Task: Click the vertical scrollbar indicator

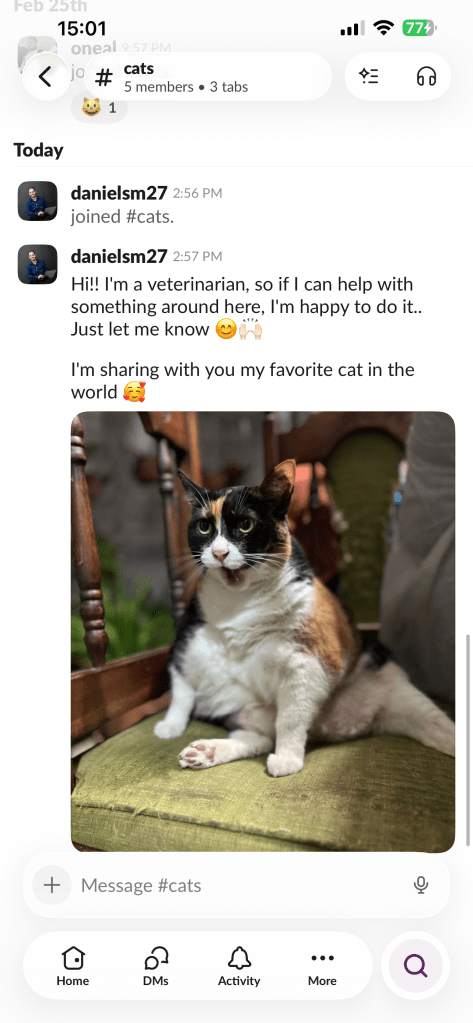Action: tap(467, 741)
